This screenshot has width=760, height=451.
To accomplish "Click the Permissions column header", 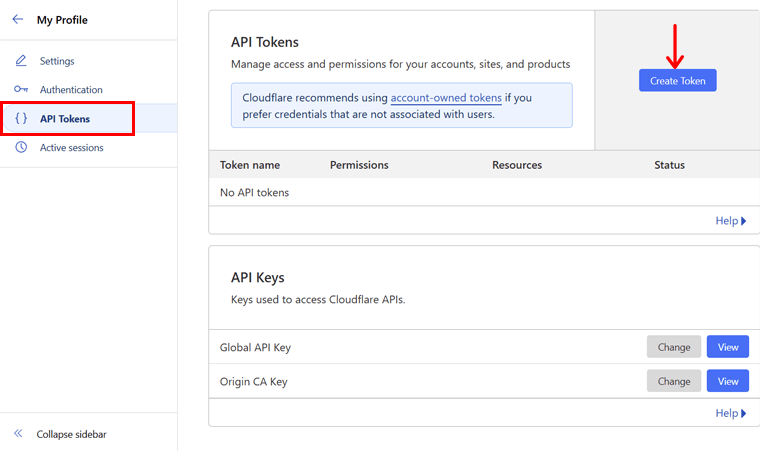I will click(359, 165).
